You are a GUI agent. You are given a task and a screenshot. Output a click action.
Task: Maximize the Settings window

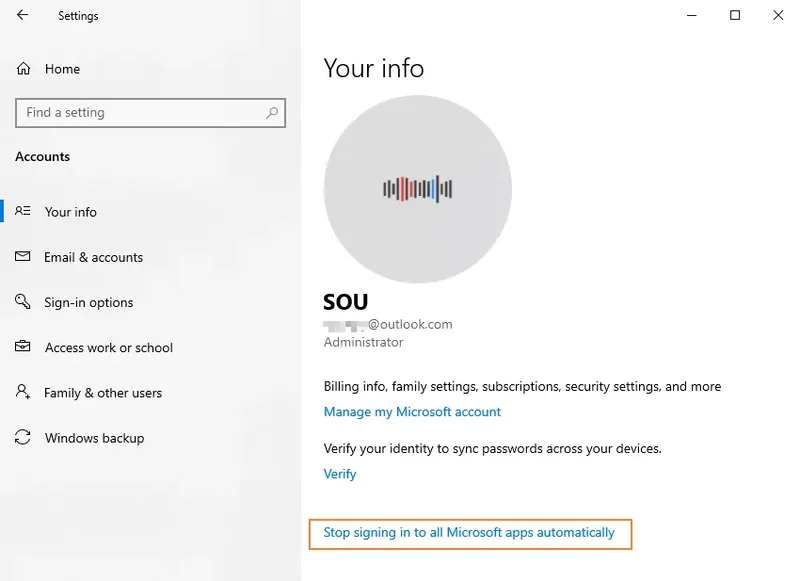[x=735, y=15]
